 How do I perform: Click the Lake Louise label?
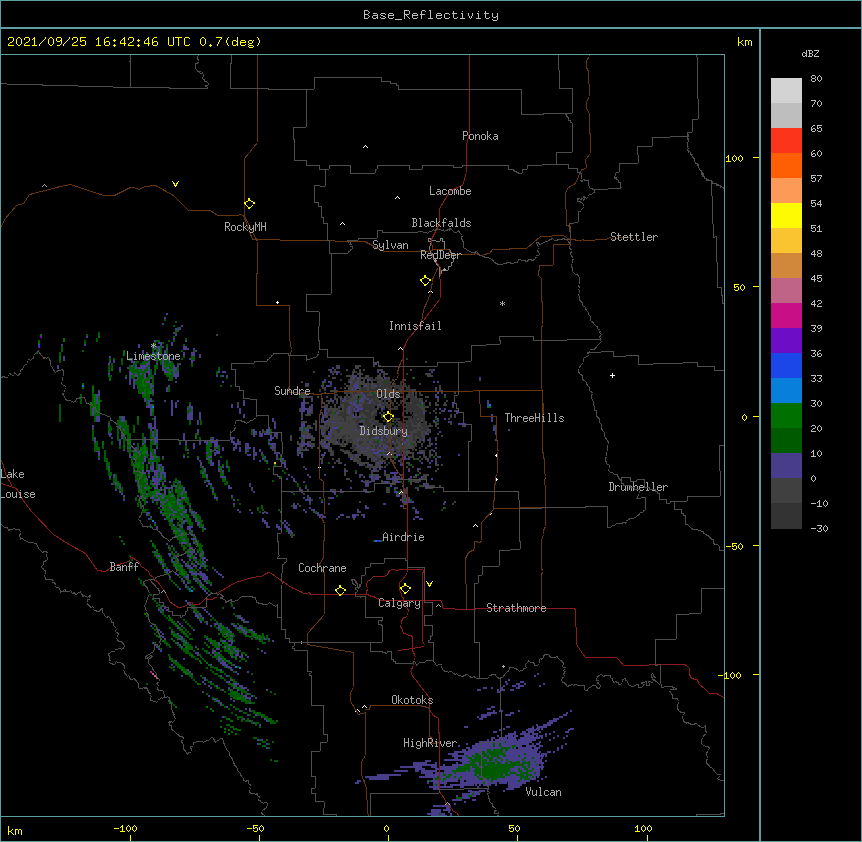[18, 484]
